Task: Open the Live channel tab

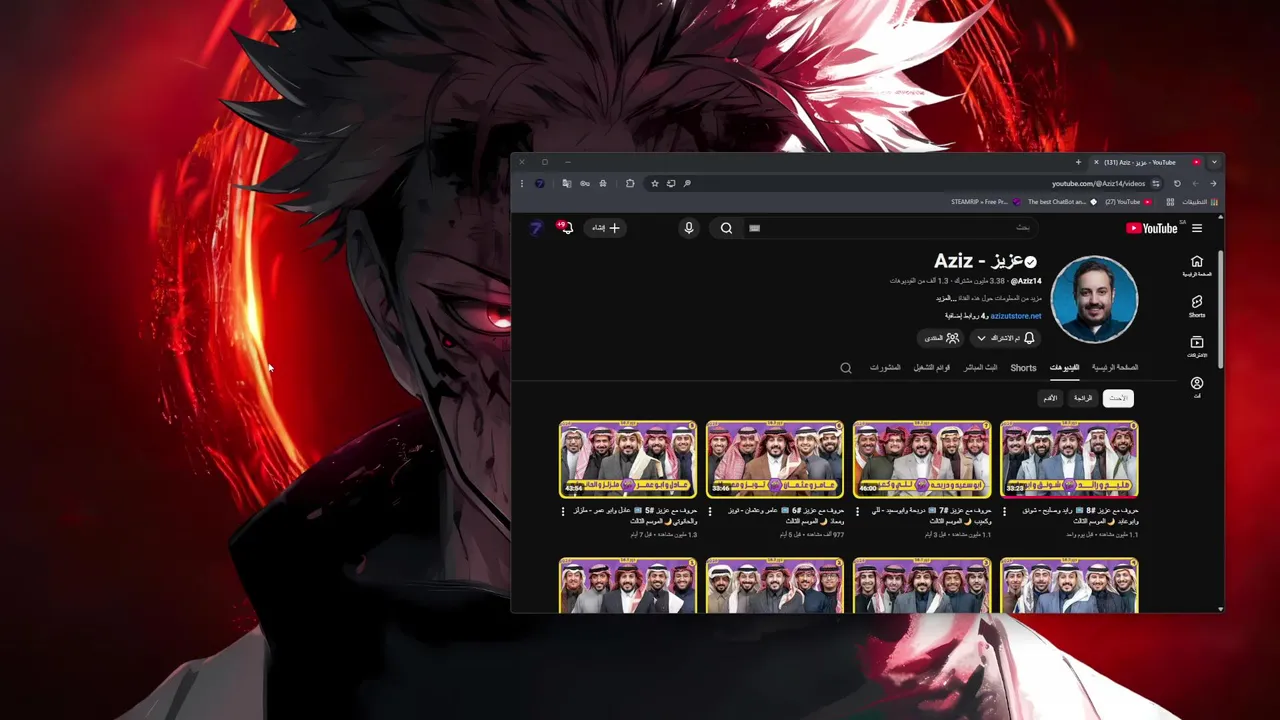Action: point(980,367)
